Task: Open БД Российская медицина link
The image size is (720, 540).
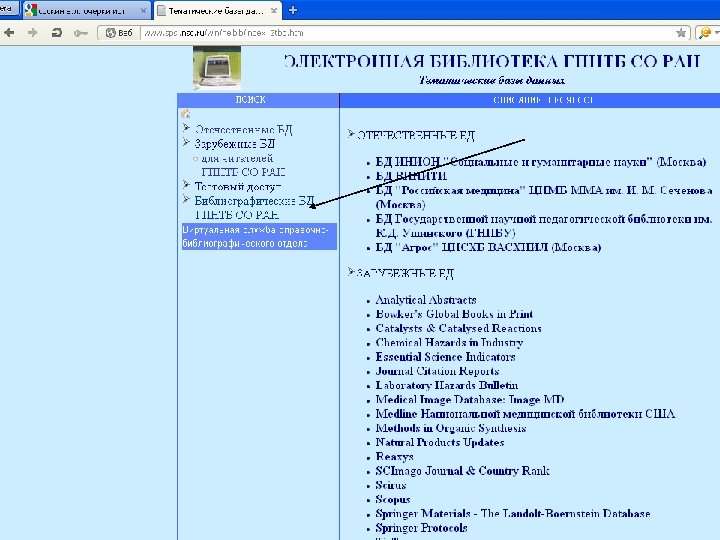Action: pos(544,197)
